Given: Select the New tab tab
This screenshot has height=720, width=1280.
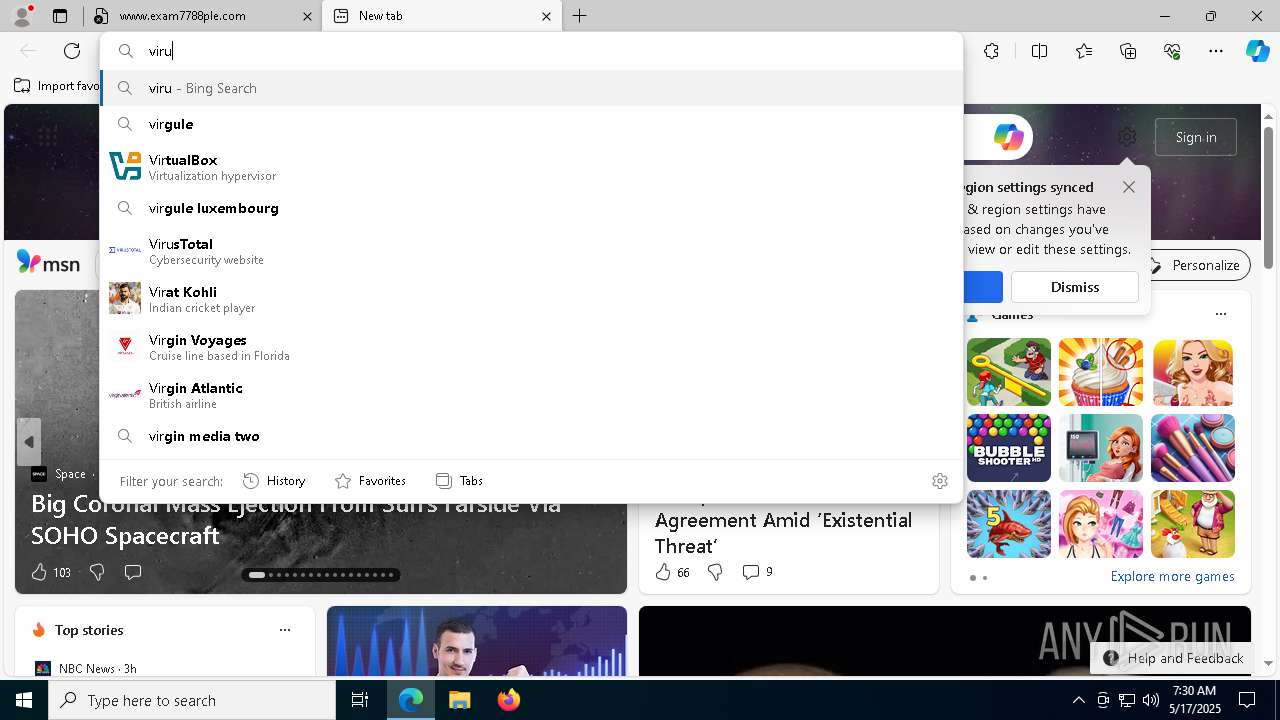Looking at the screenshot, I should 440,16.
